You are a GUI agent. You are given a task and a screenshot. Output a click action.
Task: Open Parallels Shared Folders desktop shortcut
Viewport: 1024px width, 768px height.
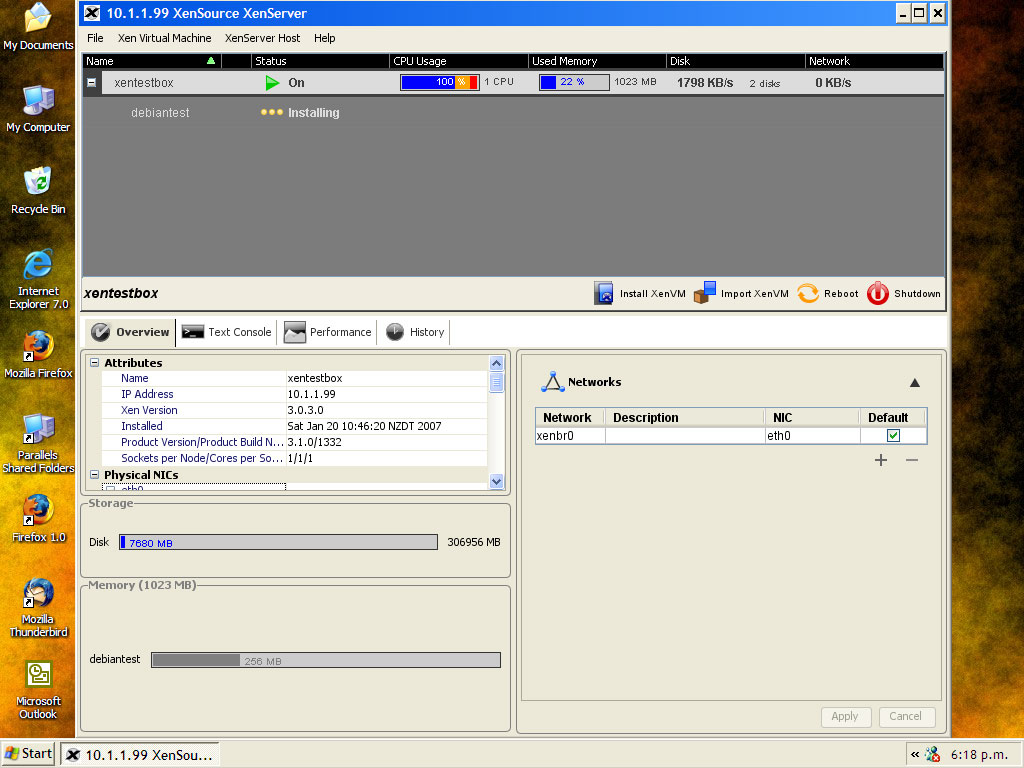coord(38,443)
